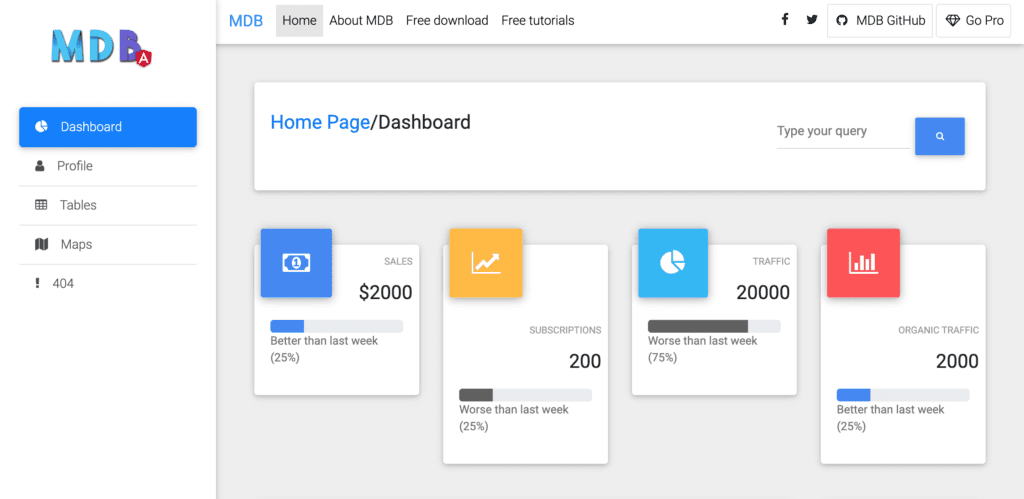Click the MDB GitHub button
The image size is (1024, 499).
pos(880,21)
